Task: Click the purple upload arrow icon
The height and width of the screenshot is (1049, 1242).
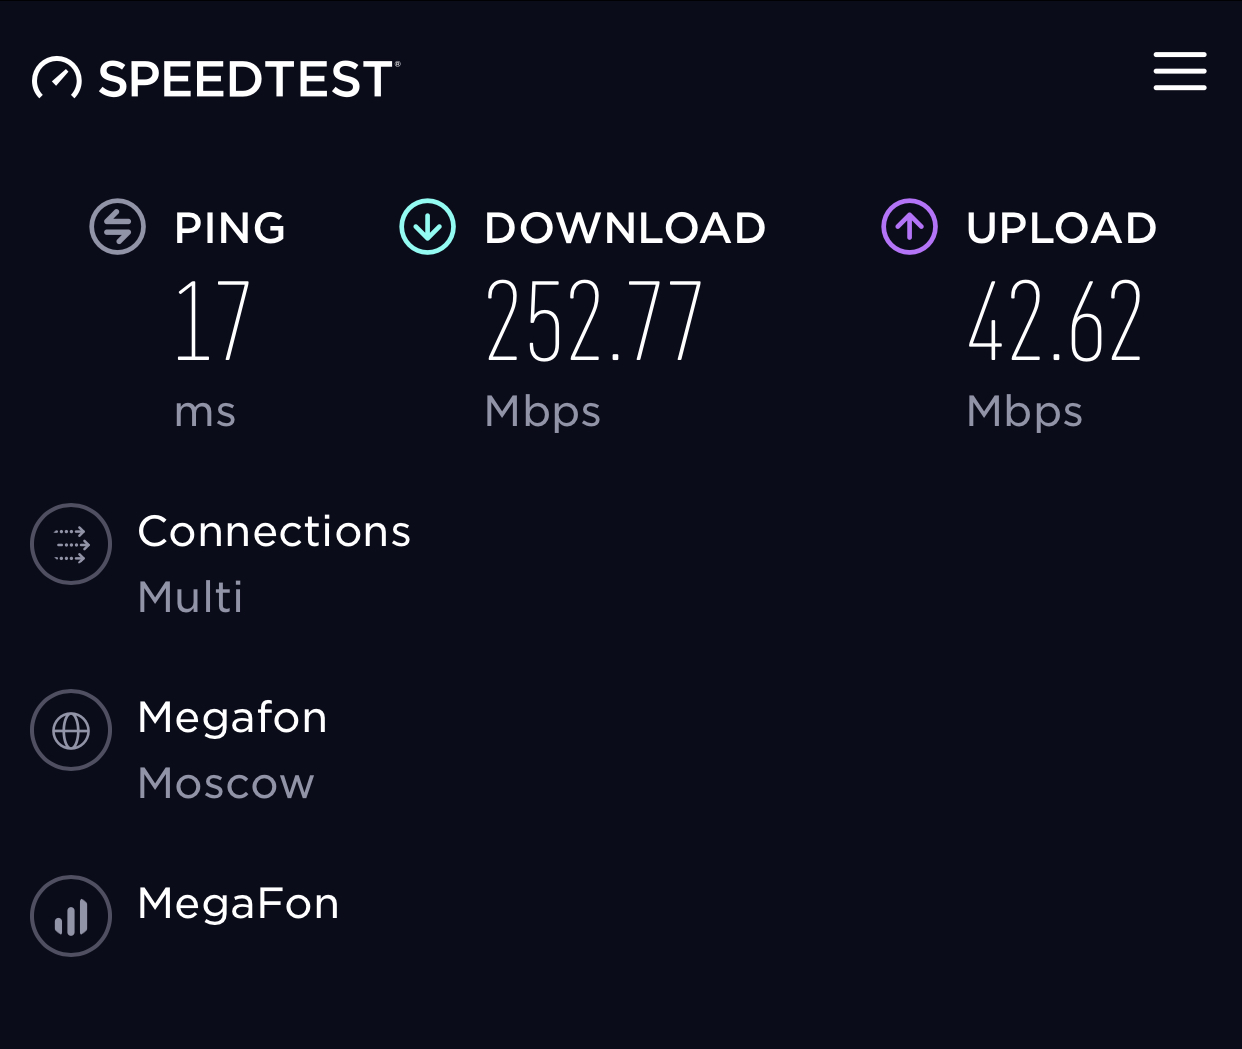Action: 909,227
